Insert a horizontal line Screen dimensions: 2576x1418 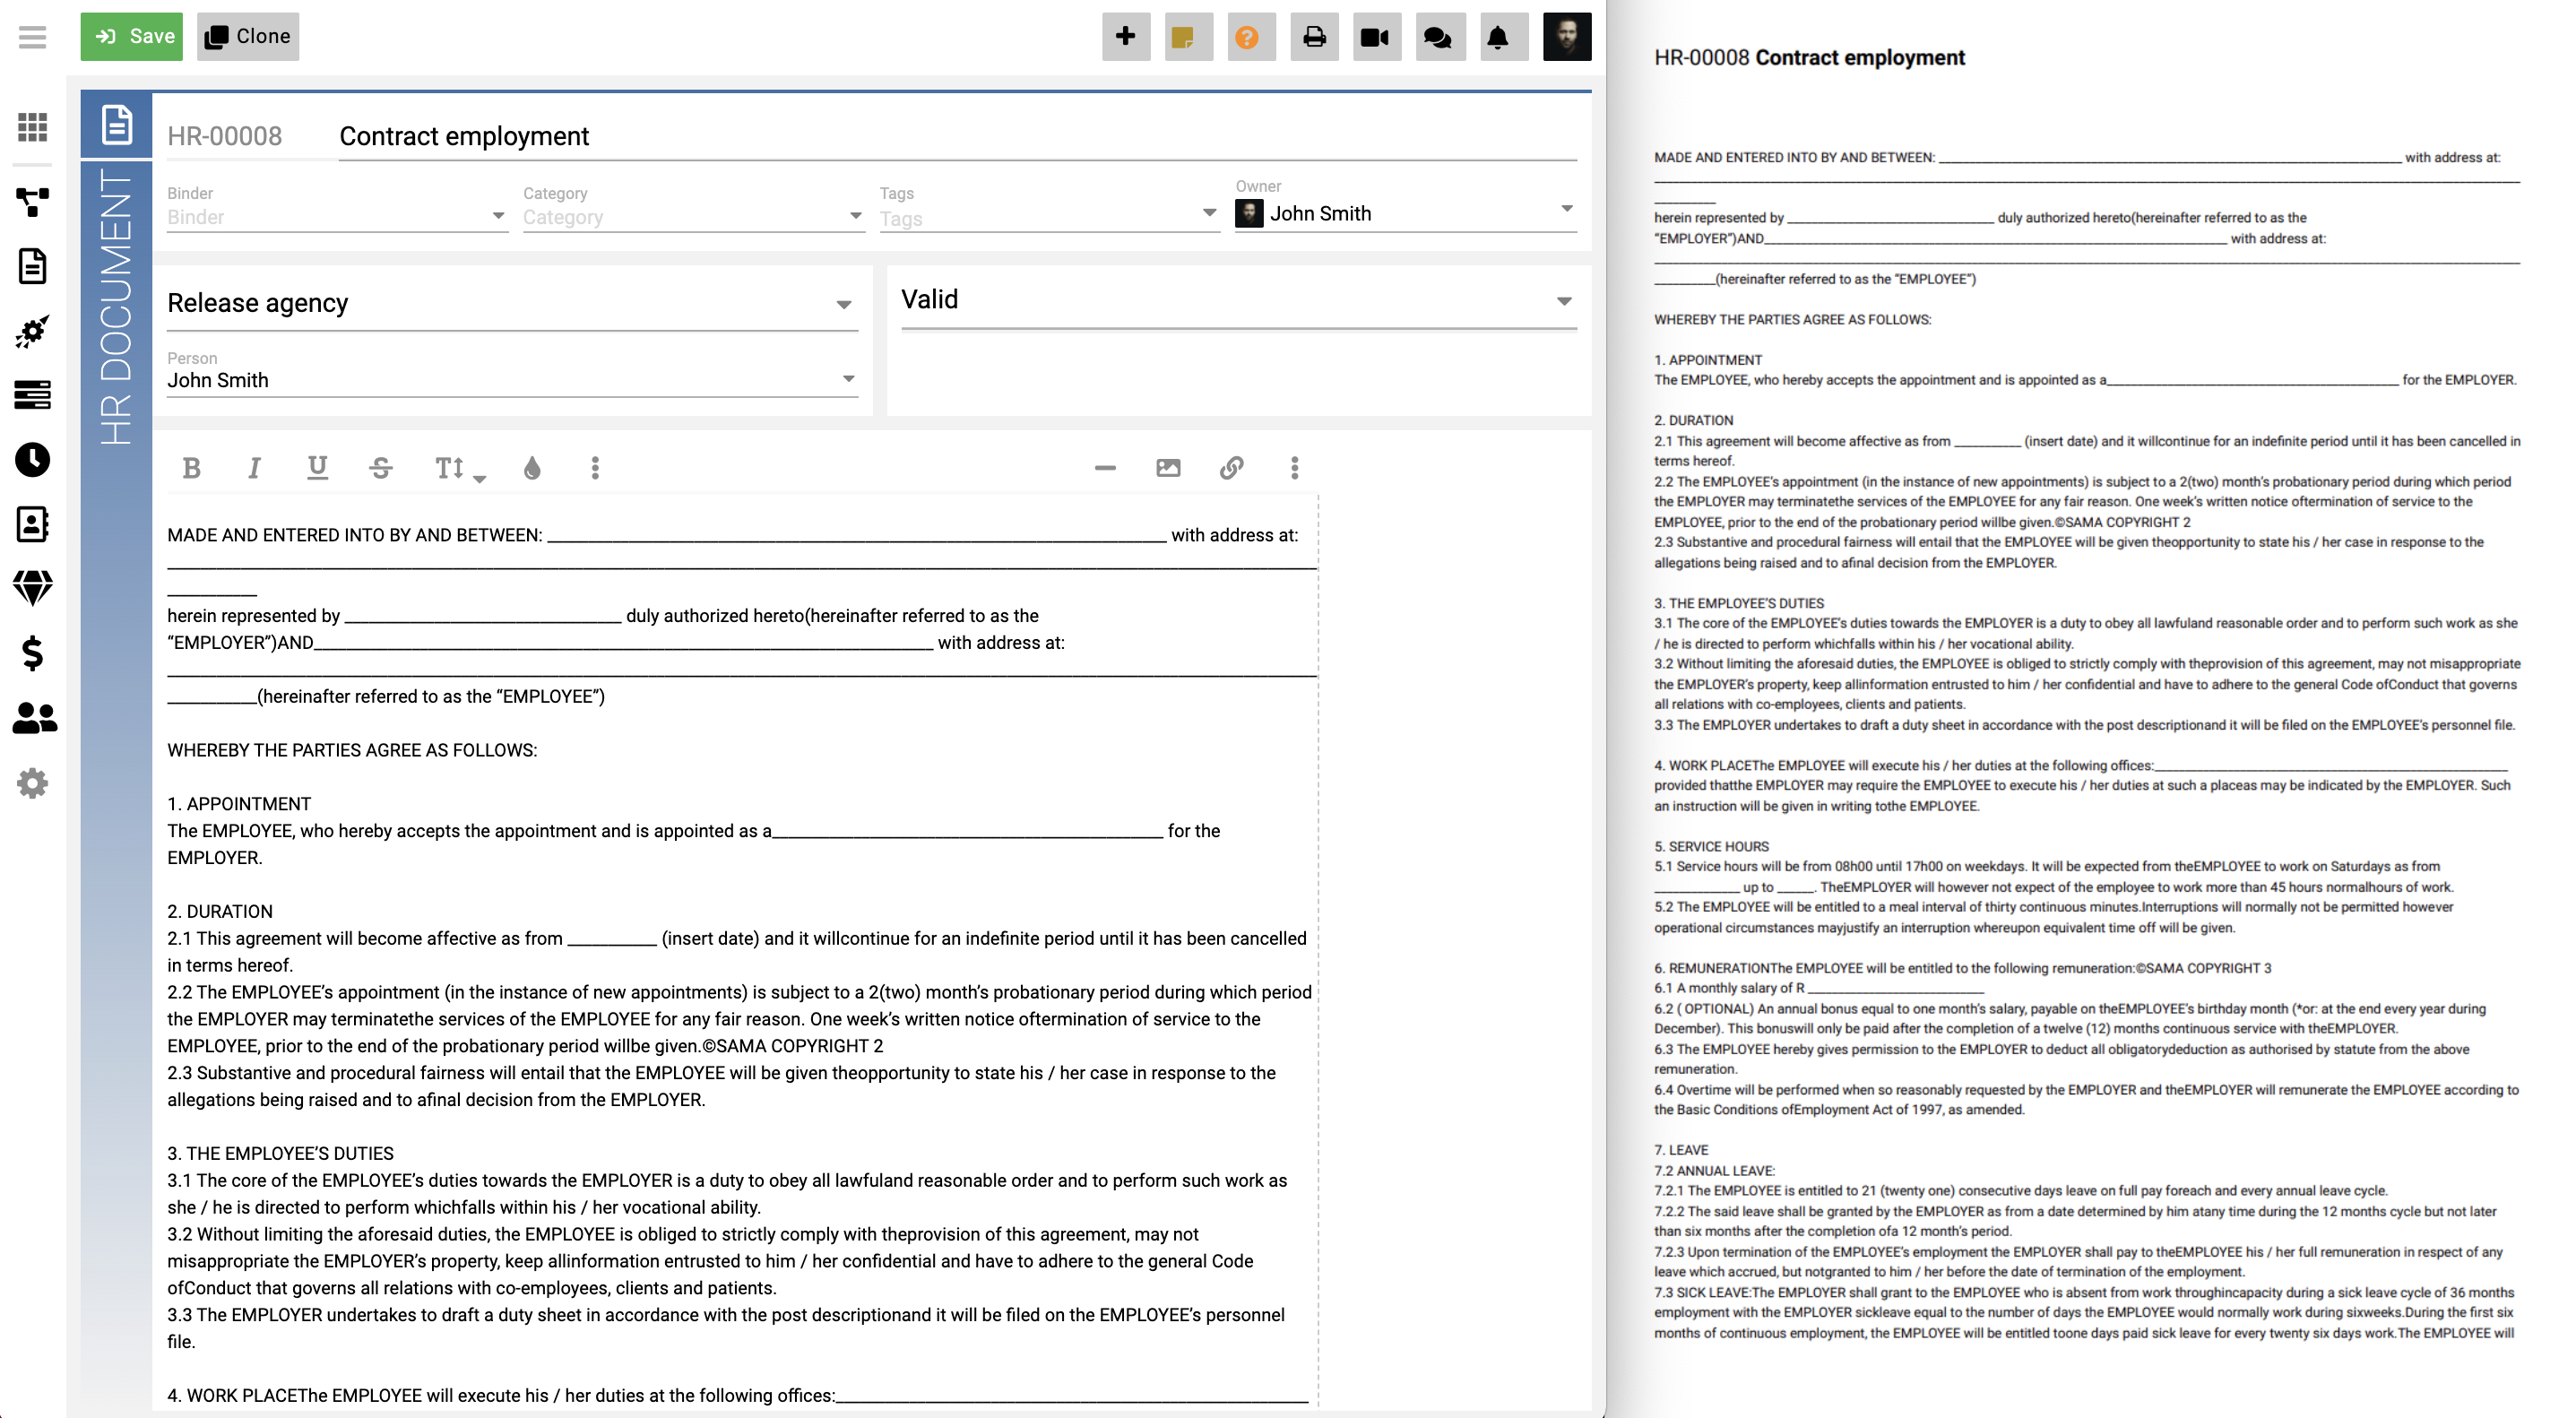click(x=1105, y=468)
